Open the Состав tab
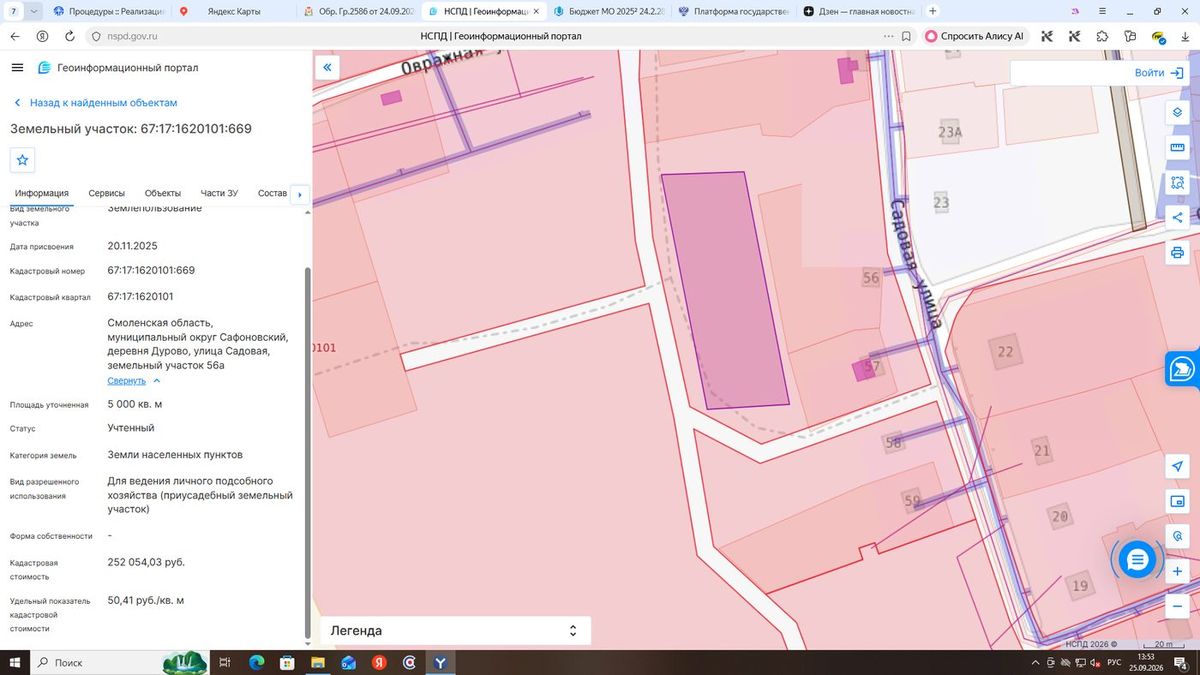This screenshot has height=675, width=1200. pyautogui.click(x=272, y=193)
